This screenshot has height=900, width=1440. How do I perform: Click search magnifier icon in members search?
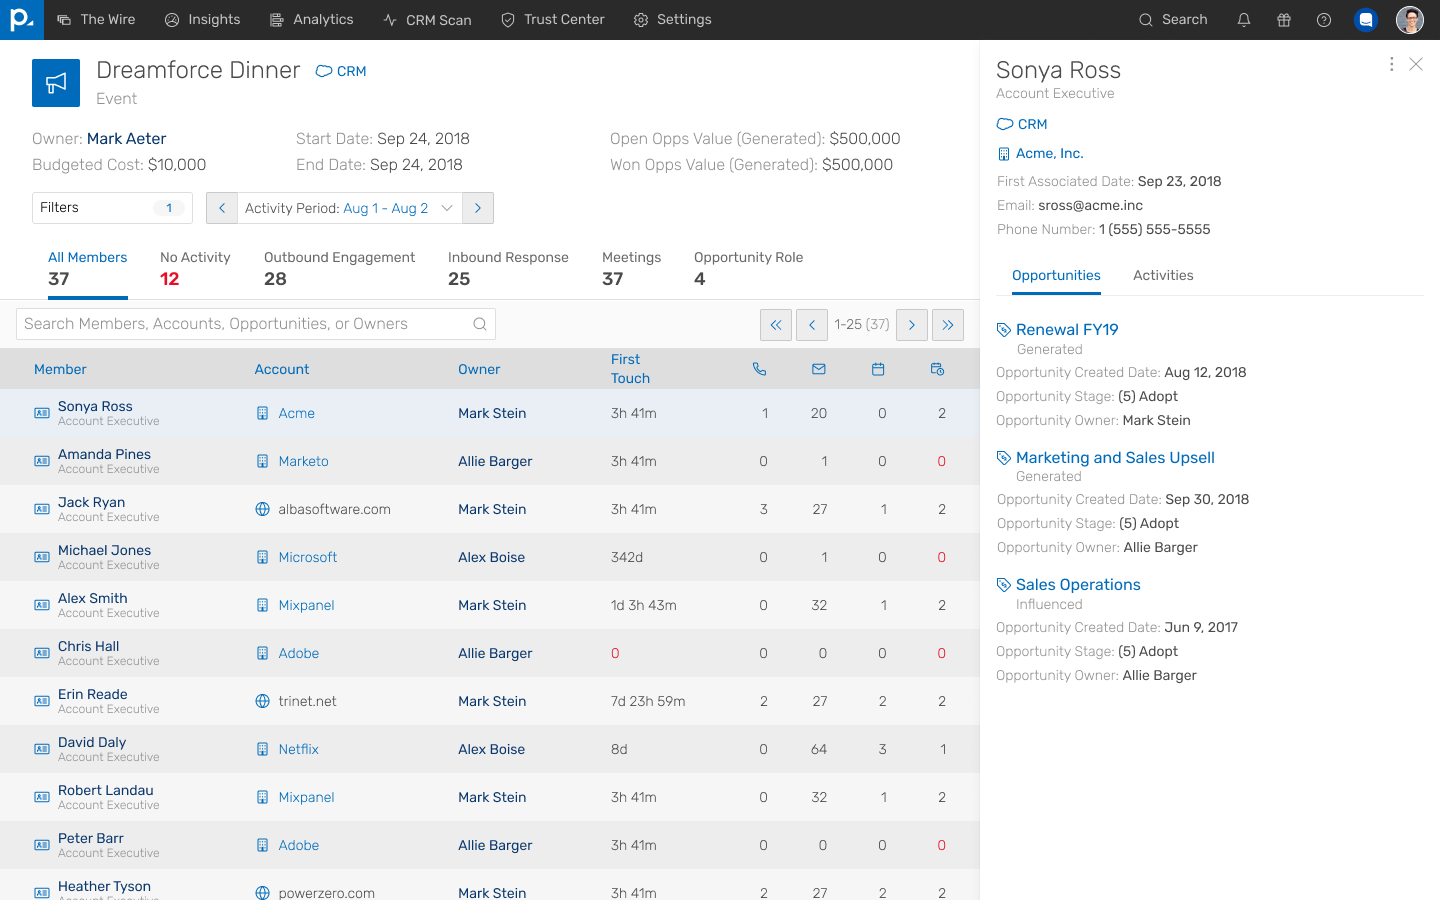pos(480,324)
